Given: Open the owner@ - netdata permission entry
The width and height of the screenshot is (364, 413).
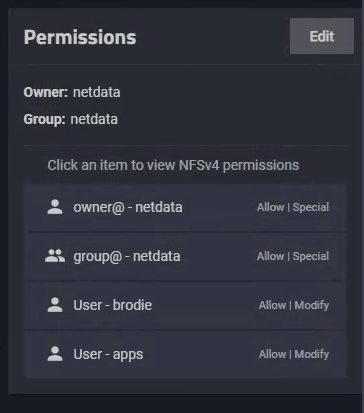Looking at the screenshot, I should coord(185,207).
